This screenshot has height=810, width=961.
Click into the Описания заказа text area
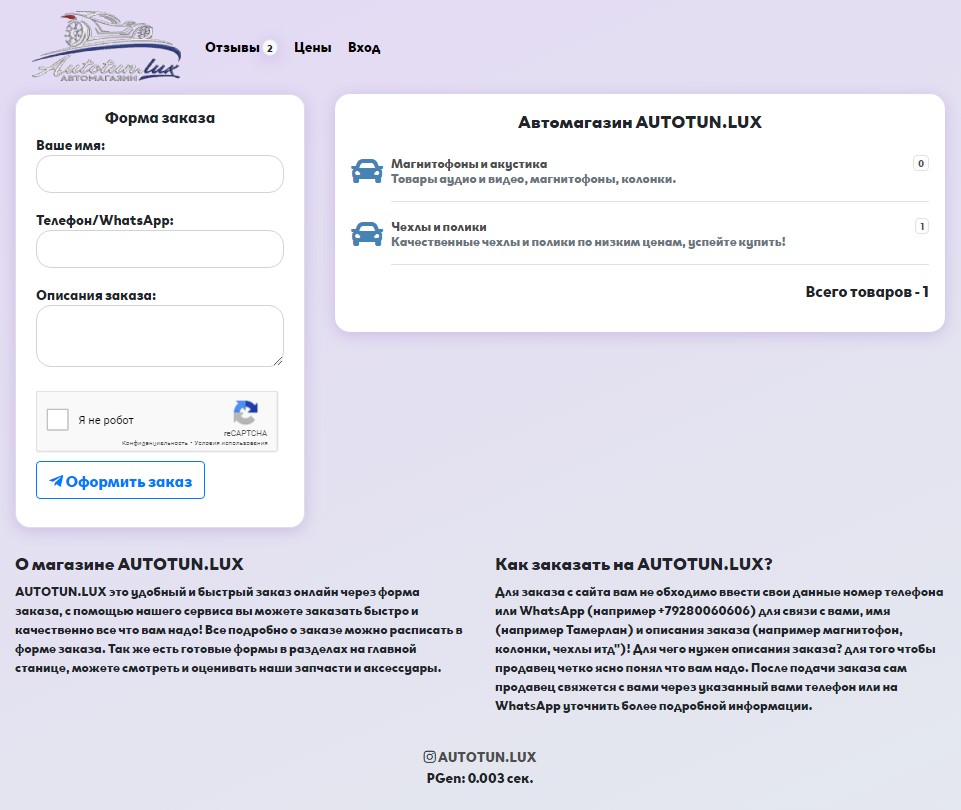(160, 335)
